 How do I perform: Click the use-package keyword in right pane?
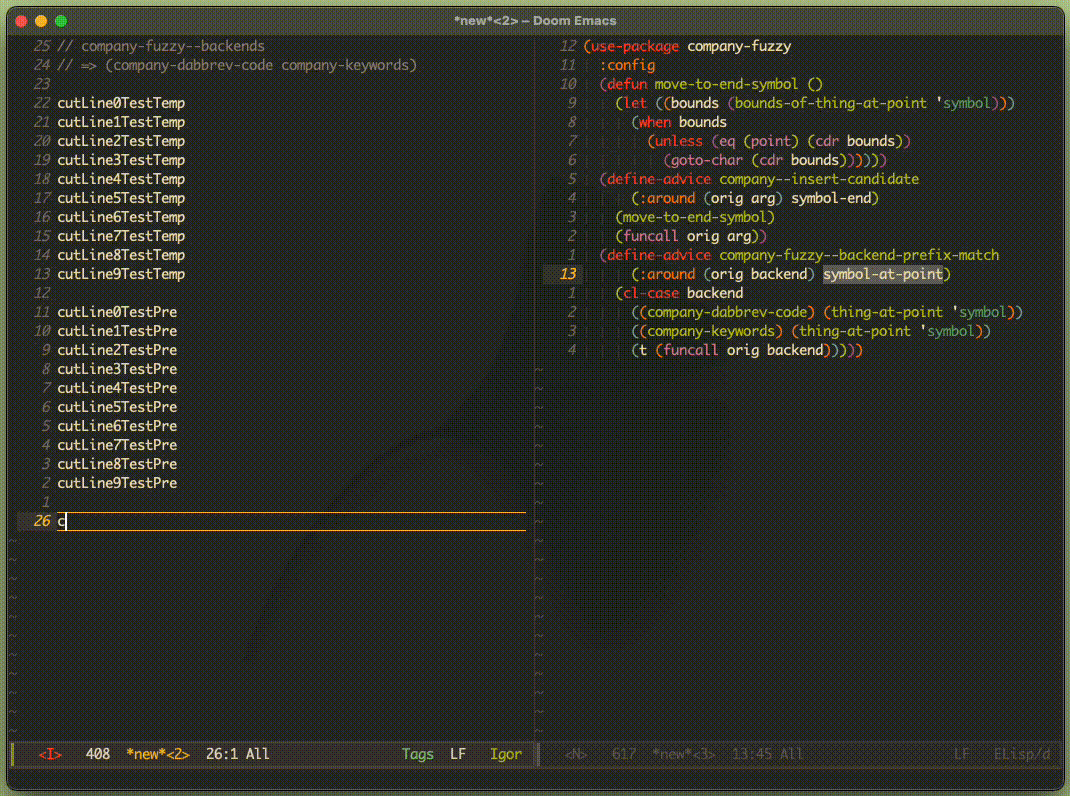[x=635, y=46]
